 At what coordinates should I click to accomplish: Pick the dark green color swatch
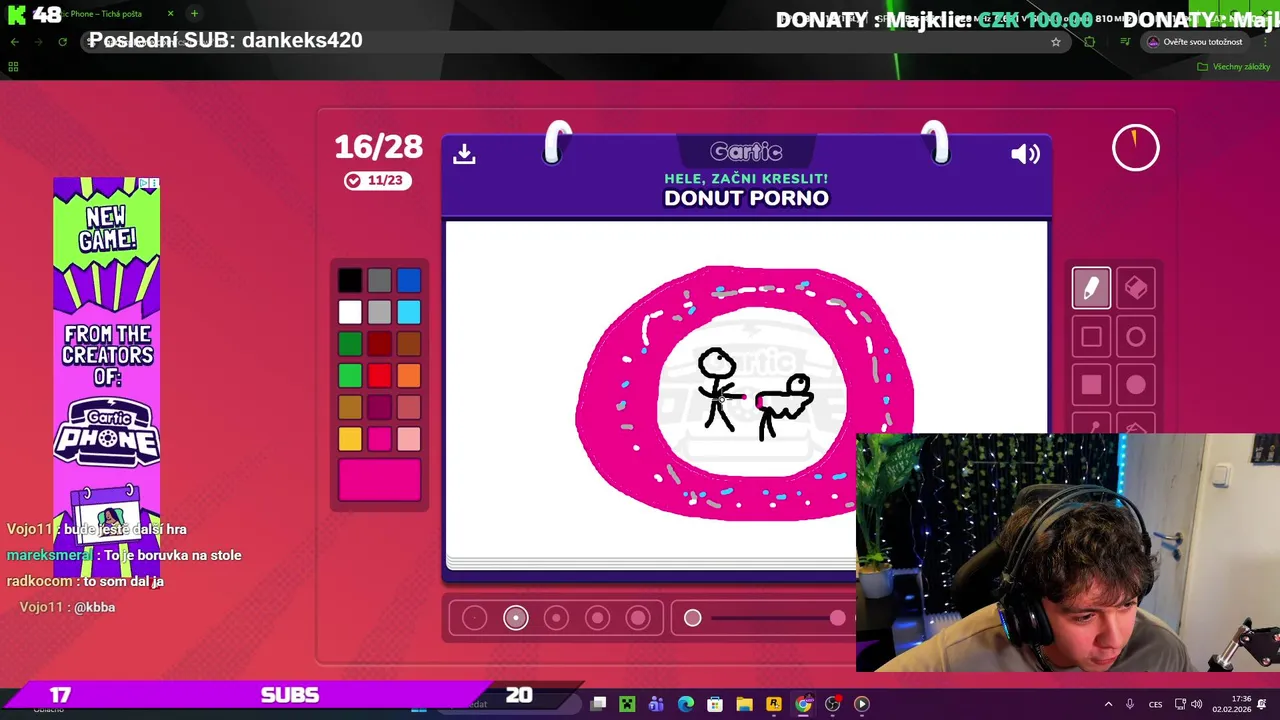tap(350, 344)
